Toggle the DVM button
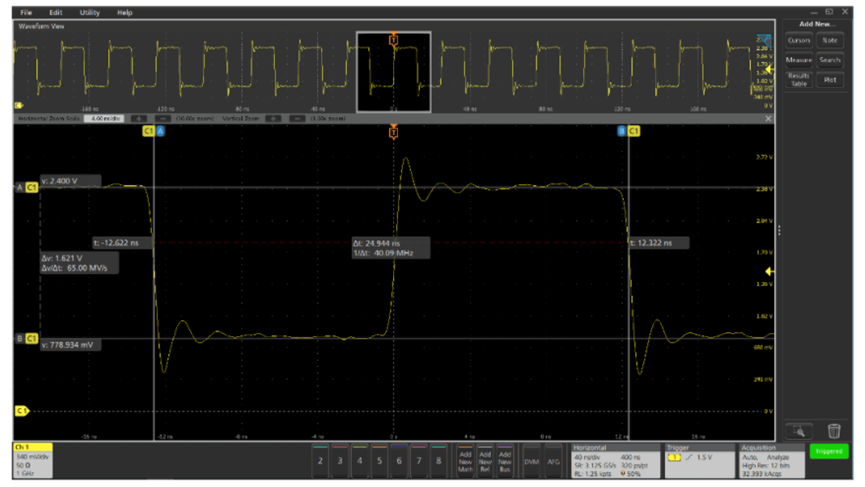Image resolution: width=865 pixels, height=487 pixels. click(x=532, y=460)
